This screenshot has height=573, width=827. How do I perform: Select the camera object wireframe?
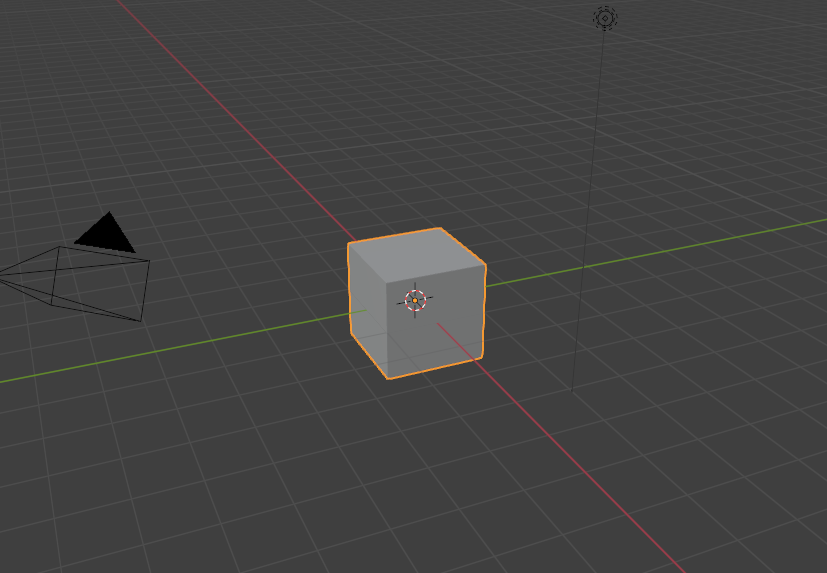coord(75,283)
